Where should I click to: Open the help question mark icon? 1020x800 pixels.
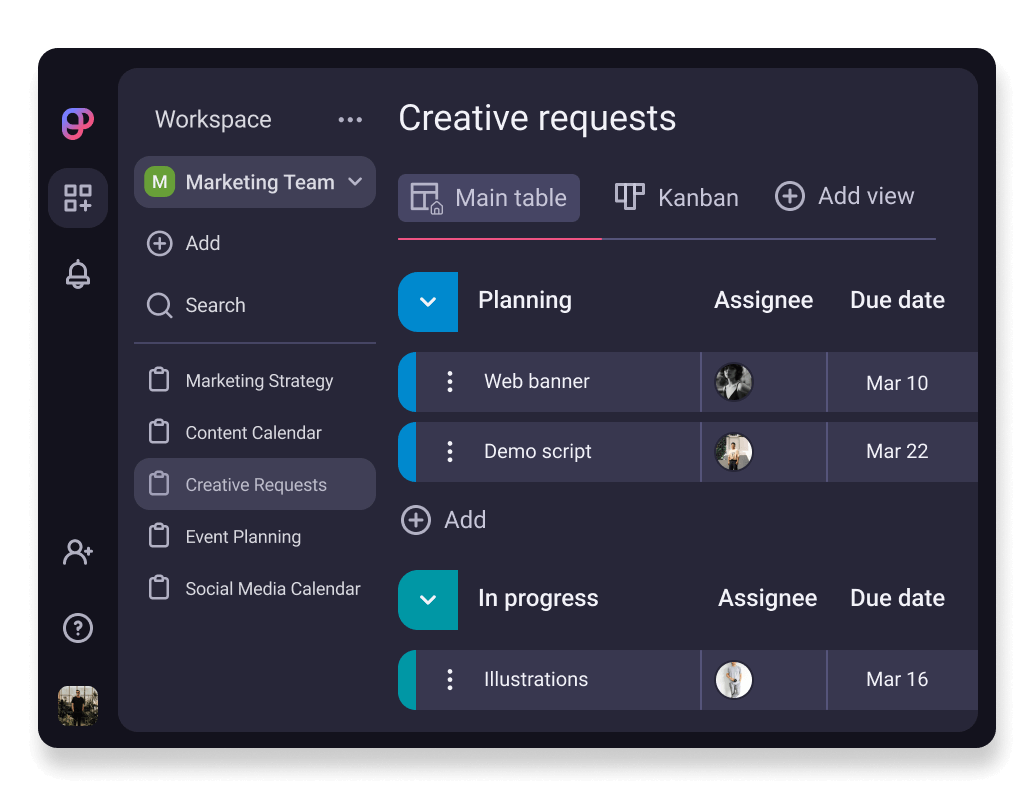(x=78, y=628)
